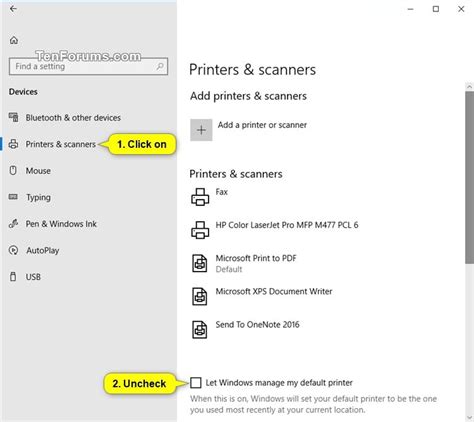
Task: Open the USB settings page
Action: pos(33,277)
